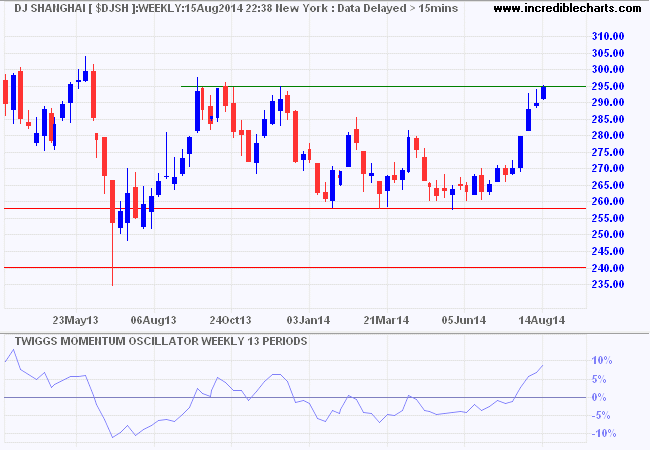Screen dimensions: 650x450
Task: Click the 295.00 price axis label
Action: point(608,86)
